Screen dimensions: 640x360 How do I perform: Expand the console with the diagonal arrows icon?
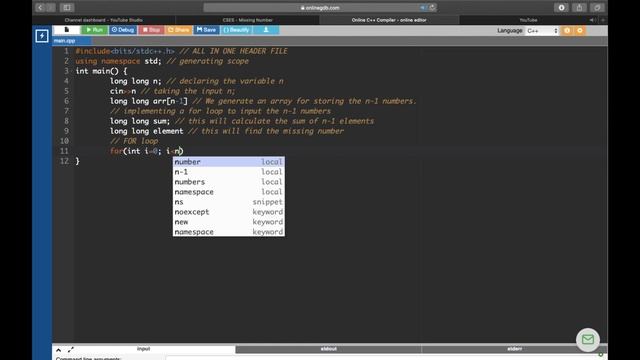[x=71, y=350]
